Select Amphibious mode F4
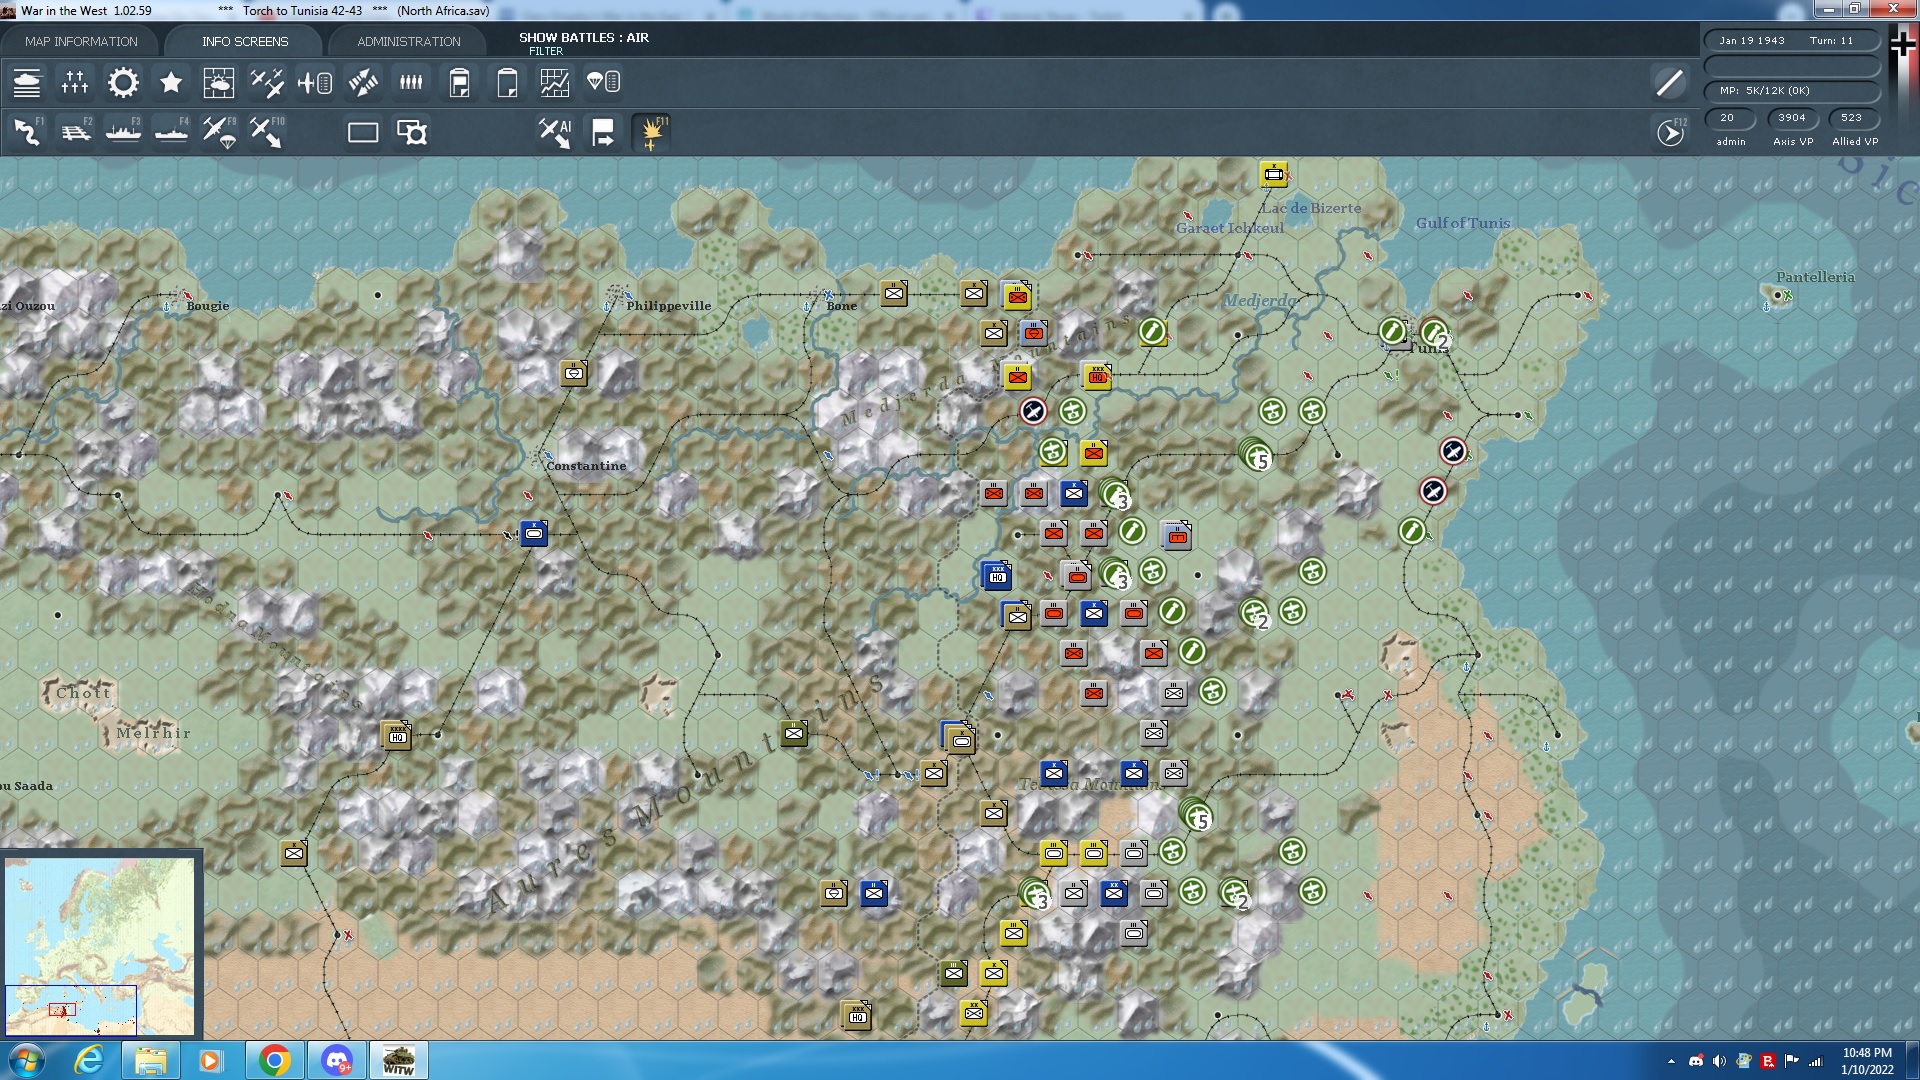The height and width of the screenshot is (1080, 1920). point(171,132)
